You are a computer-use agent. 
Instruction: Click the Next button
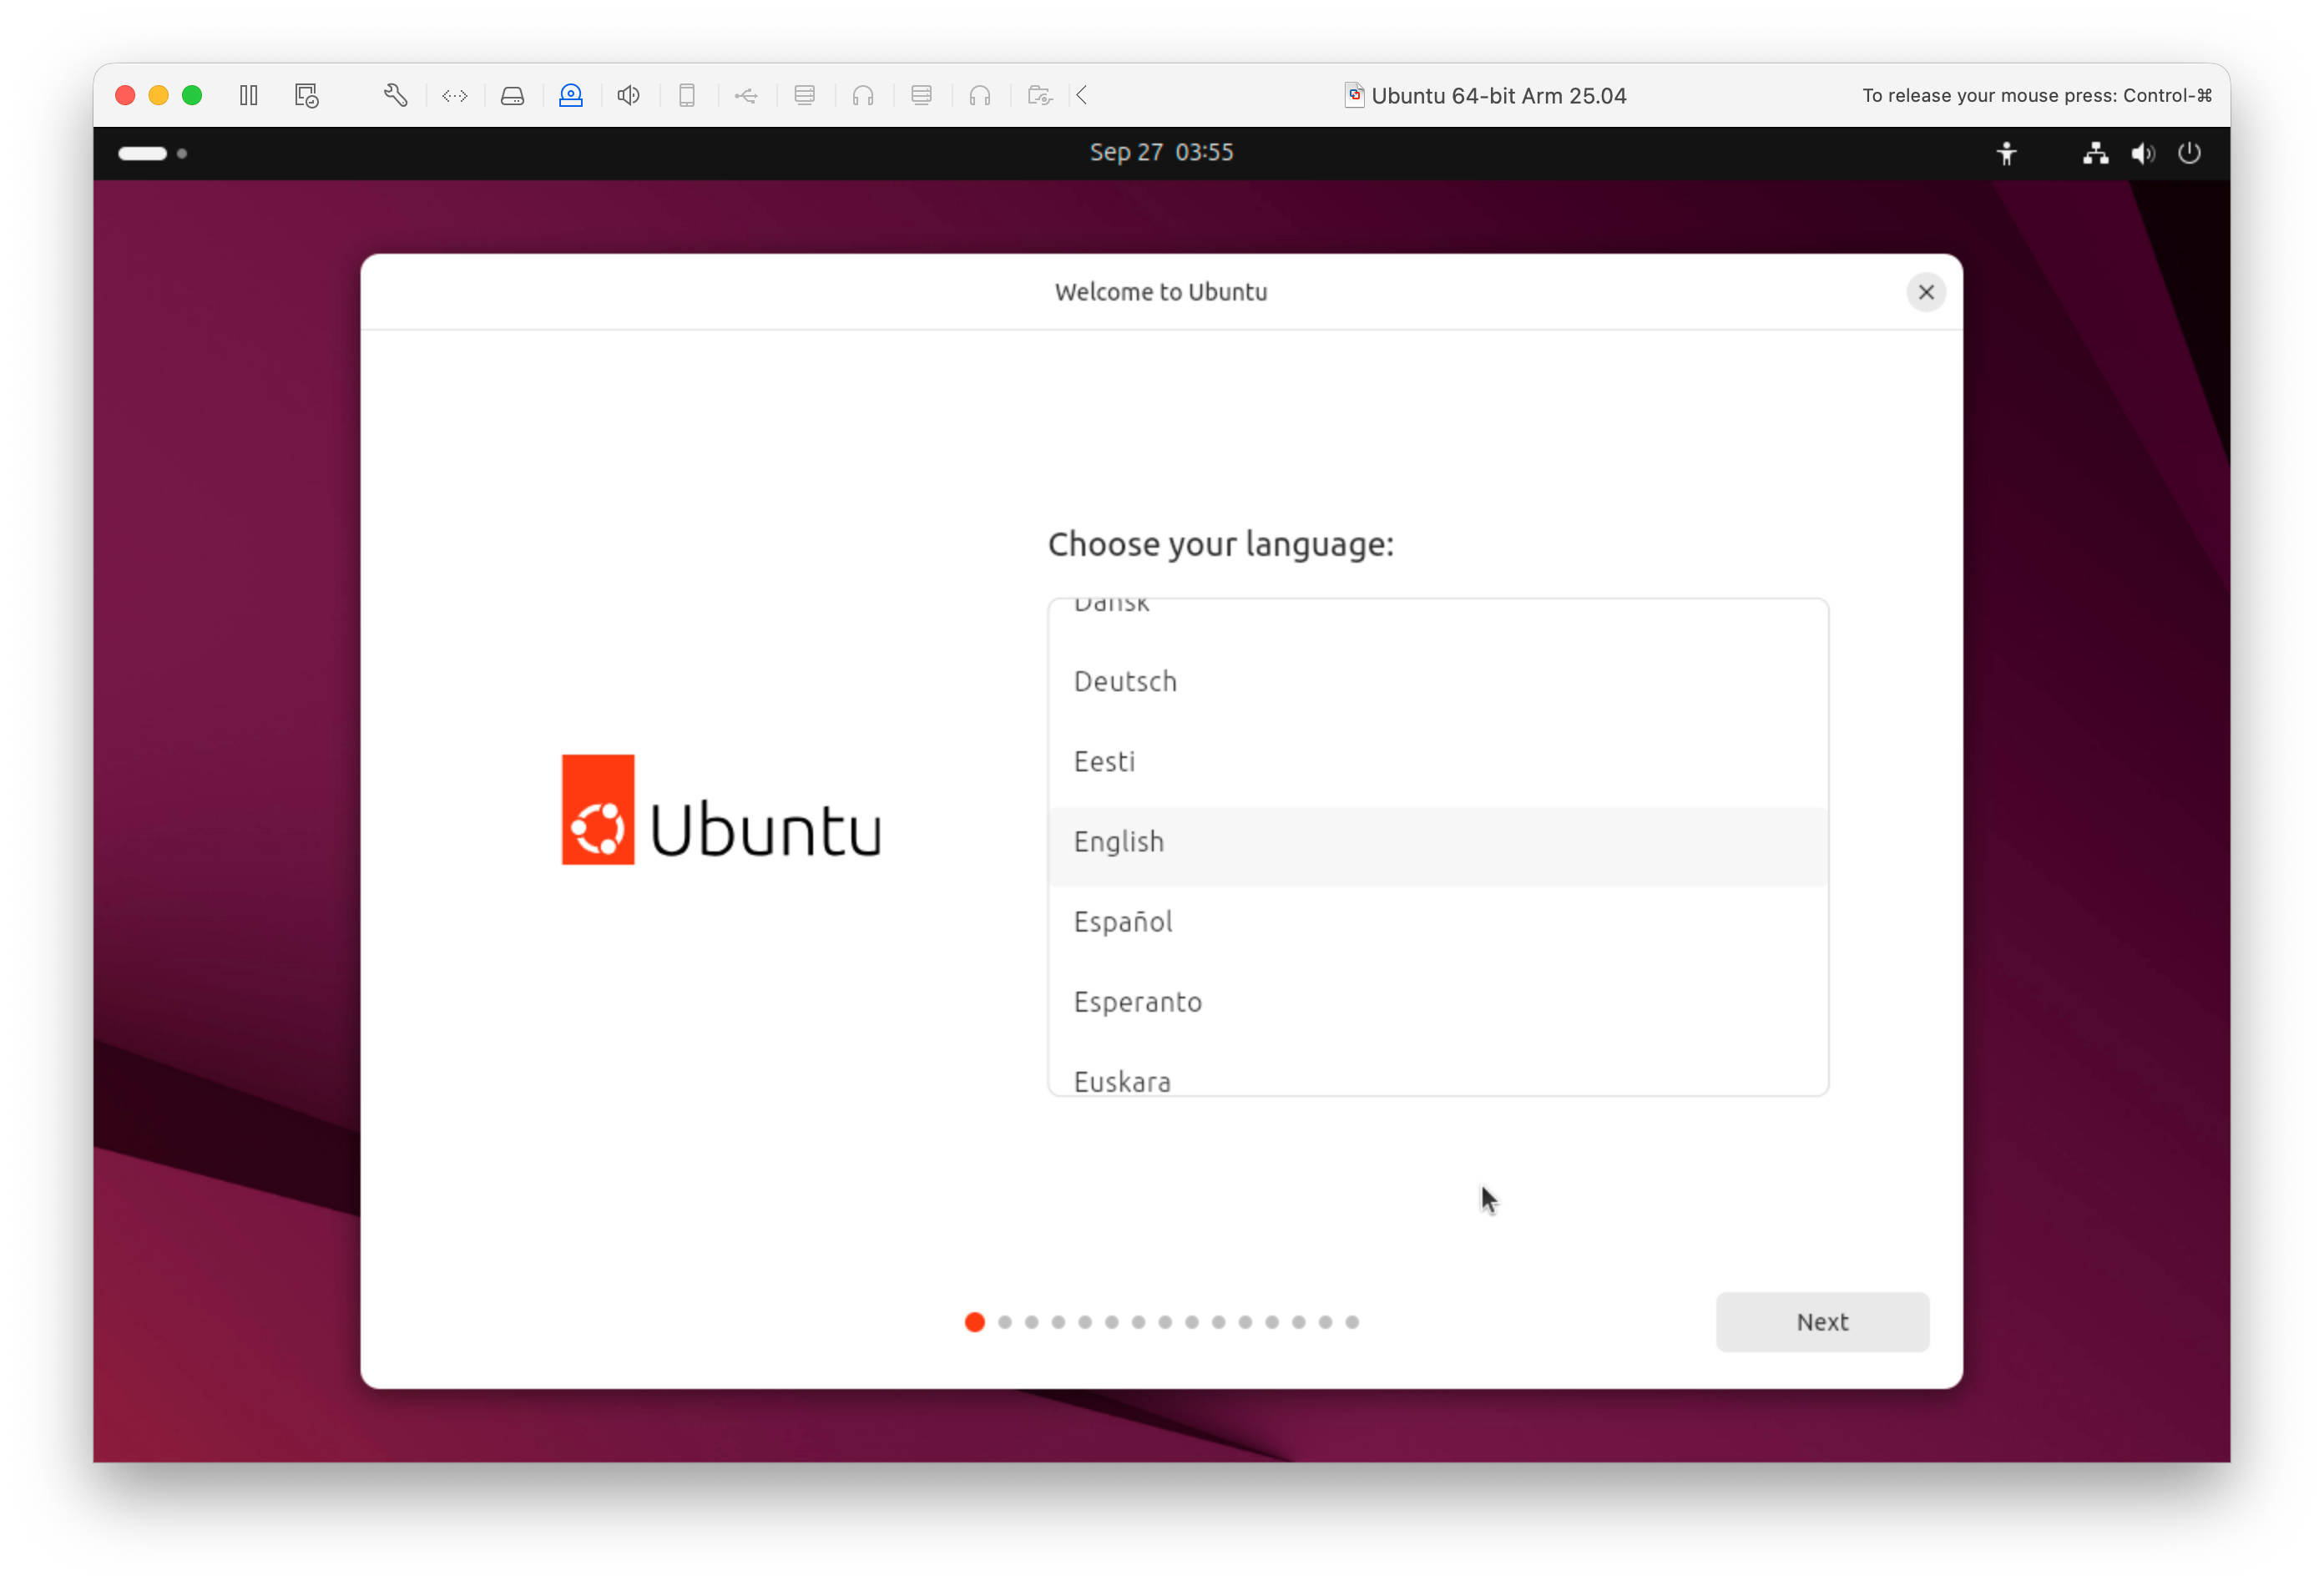click(1822, 1321)
